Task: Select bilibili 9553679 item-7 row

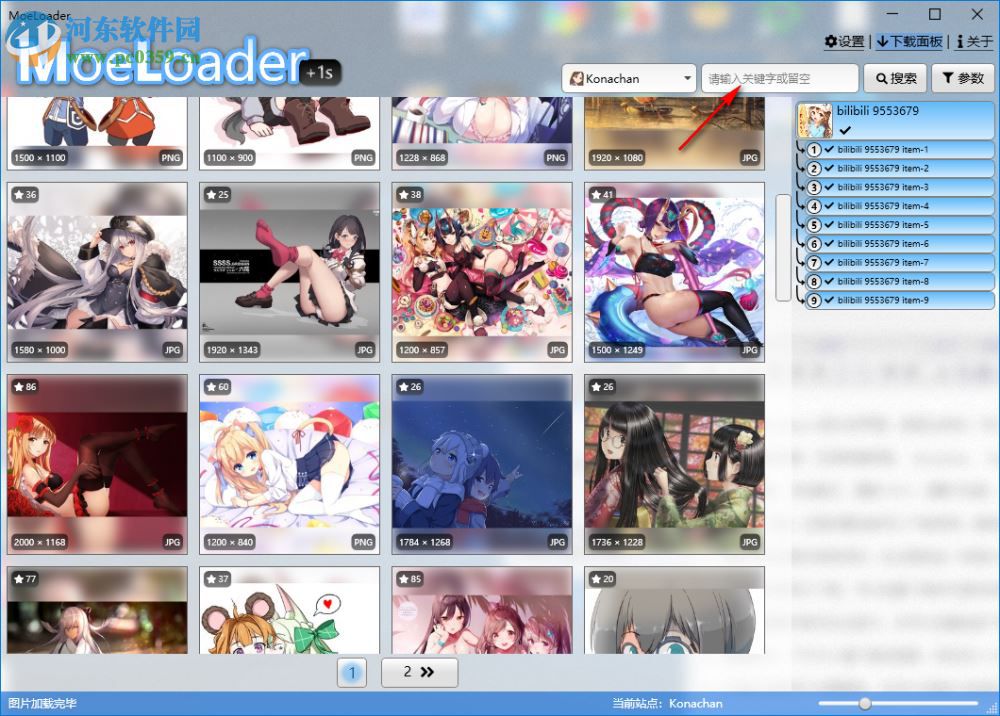Action: click(899, 263)
